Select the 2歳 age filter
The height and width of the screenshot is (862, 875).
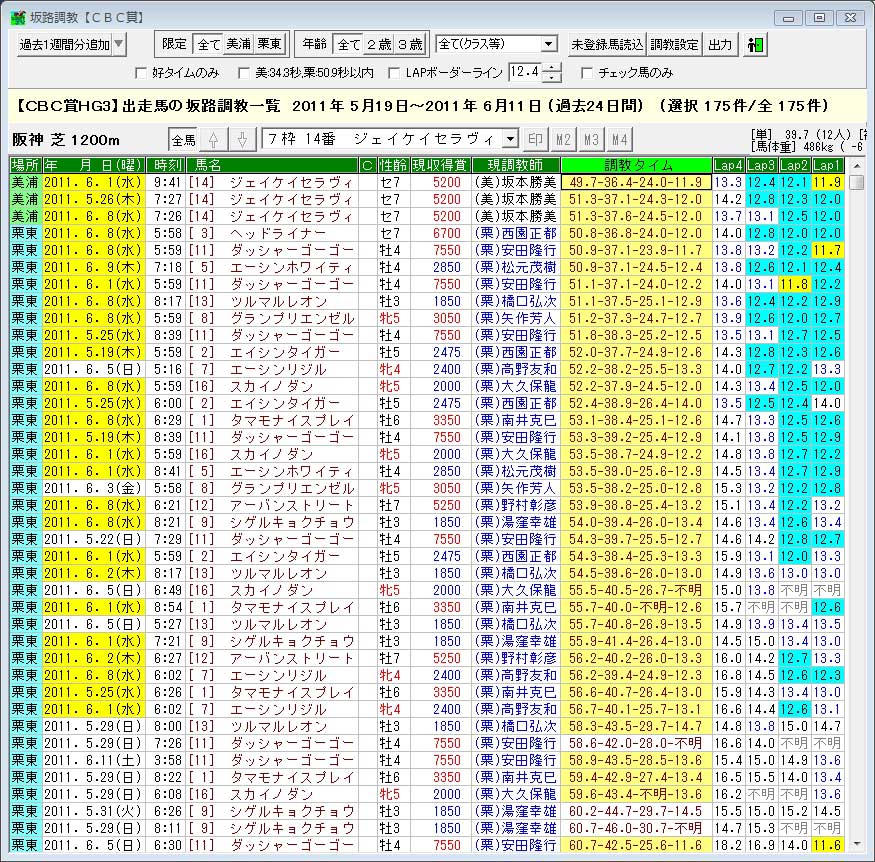tap(379, 45)
